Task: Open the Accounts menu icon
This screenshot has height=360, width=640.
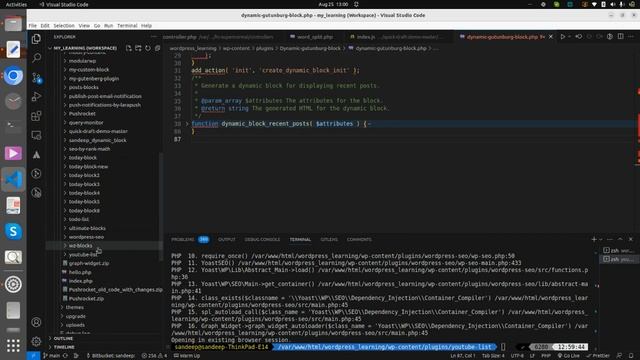Action: [x=36, y=322]
